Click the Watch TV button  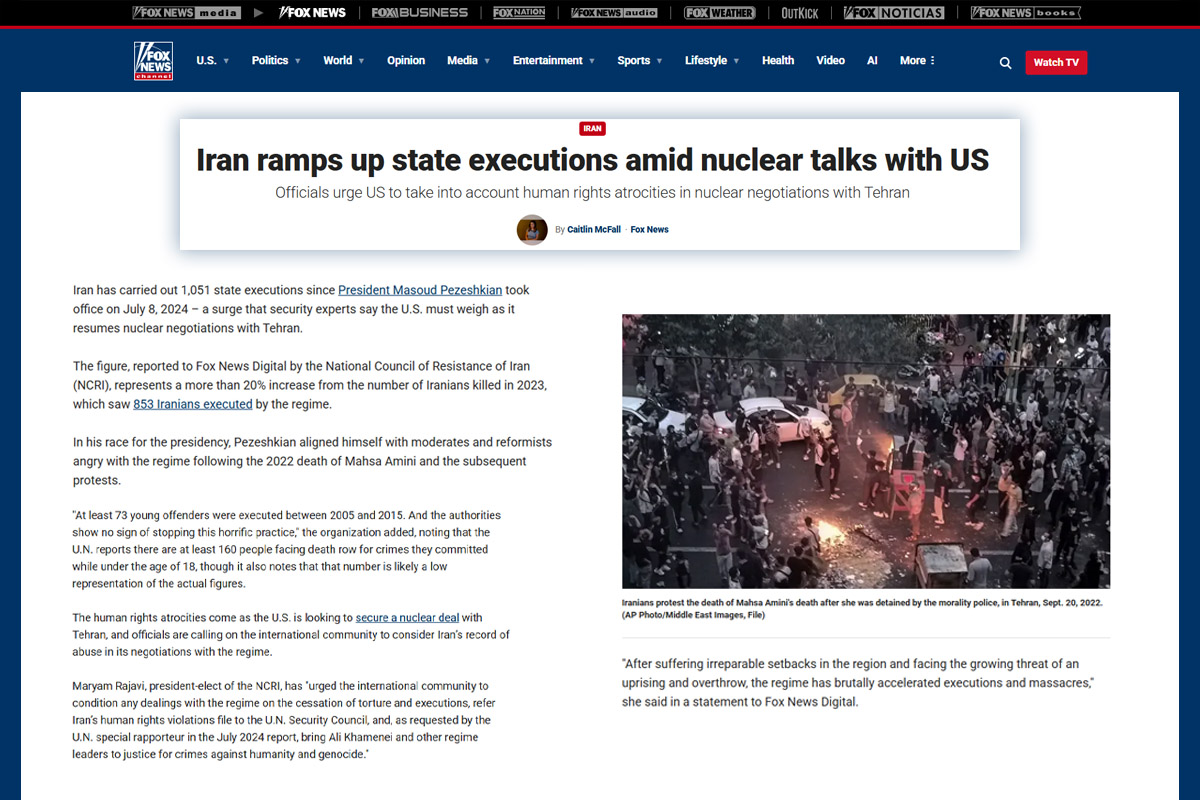coord(1056,62)
